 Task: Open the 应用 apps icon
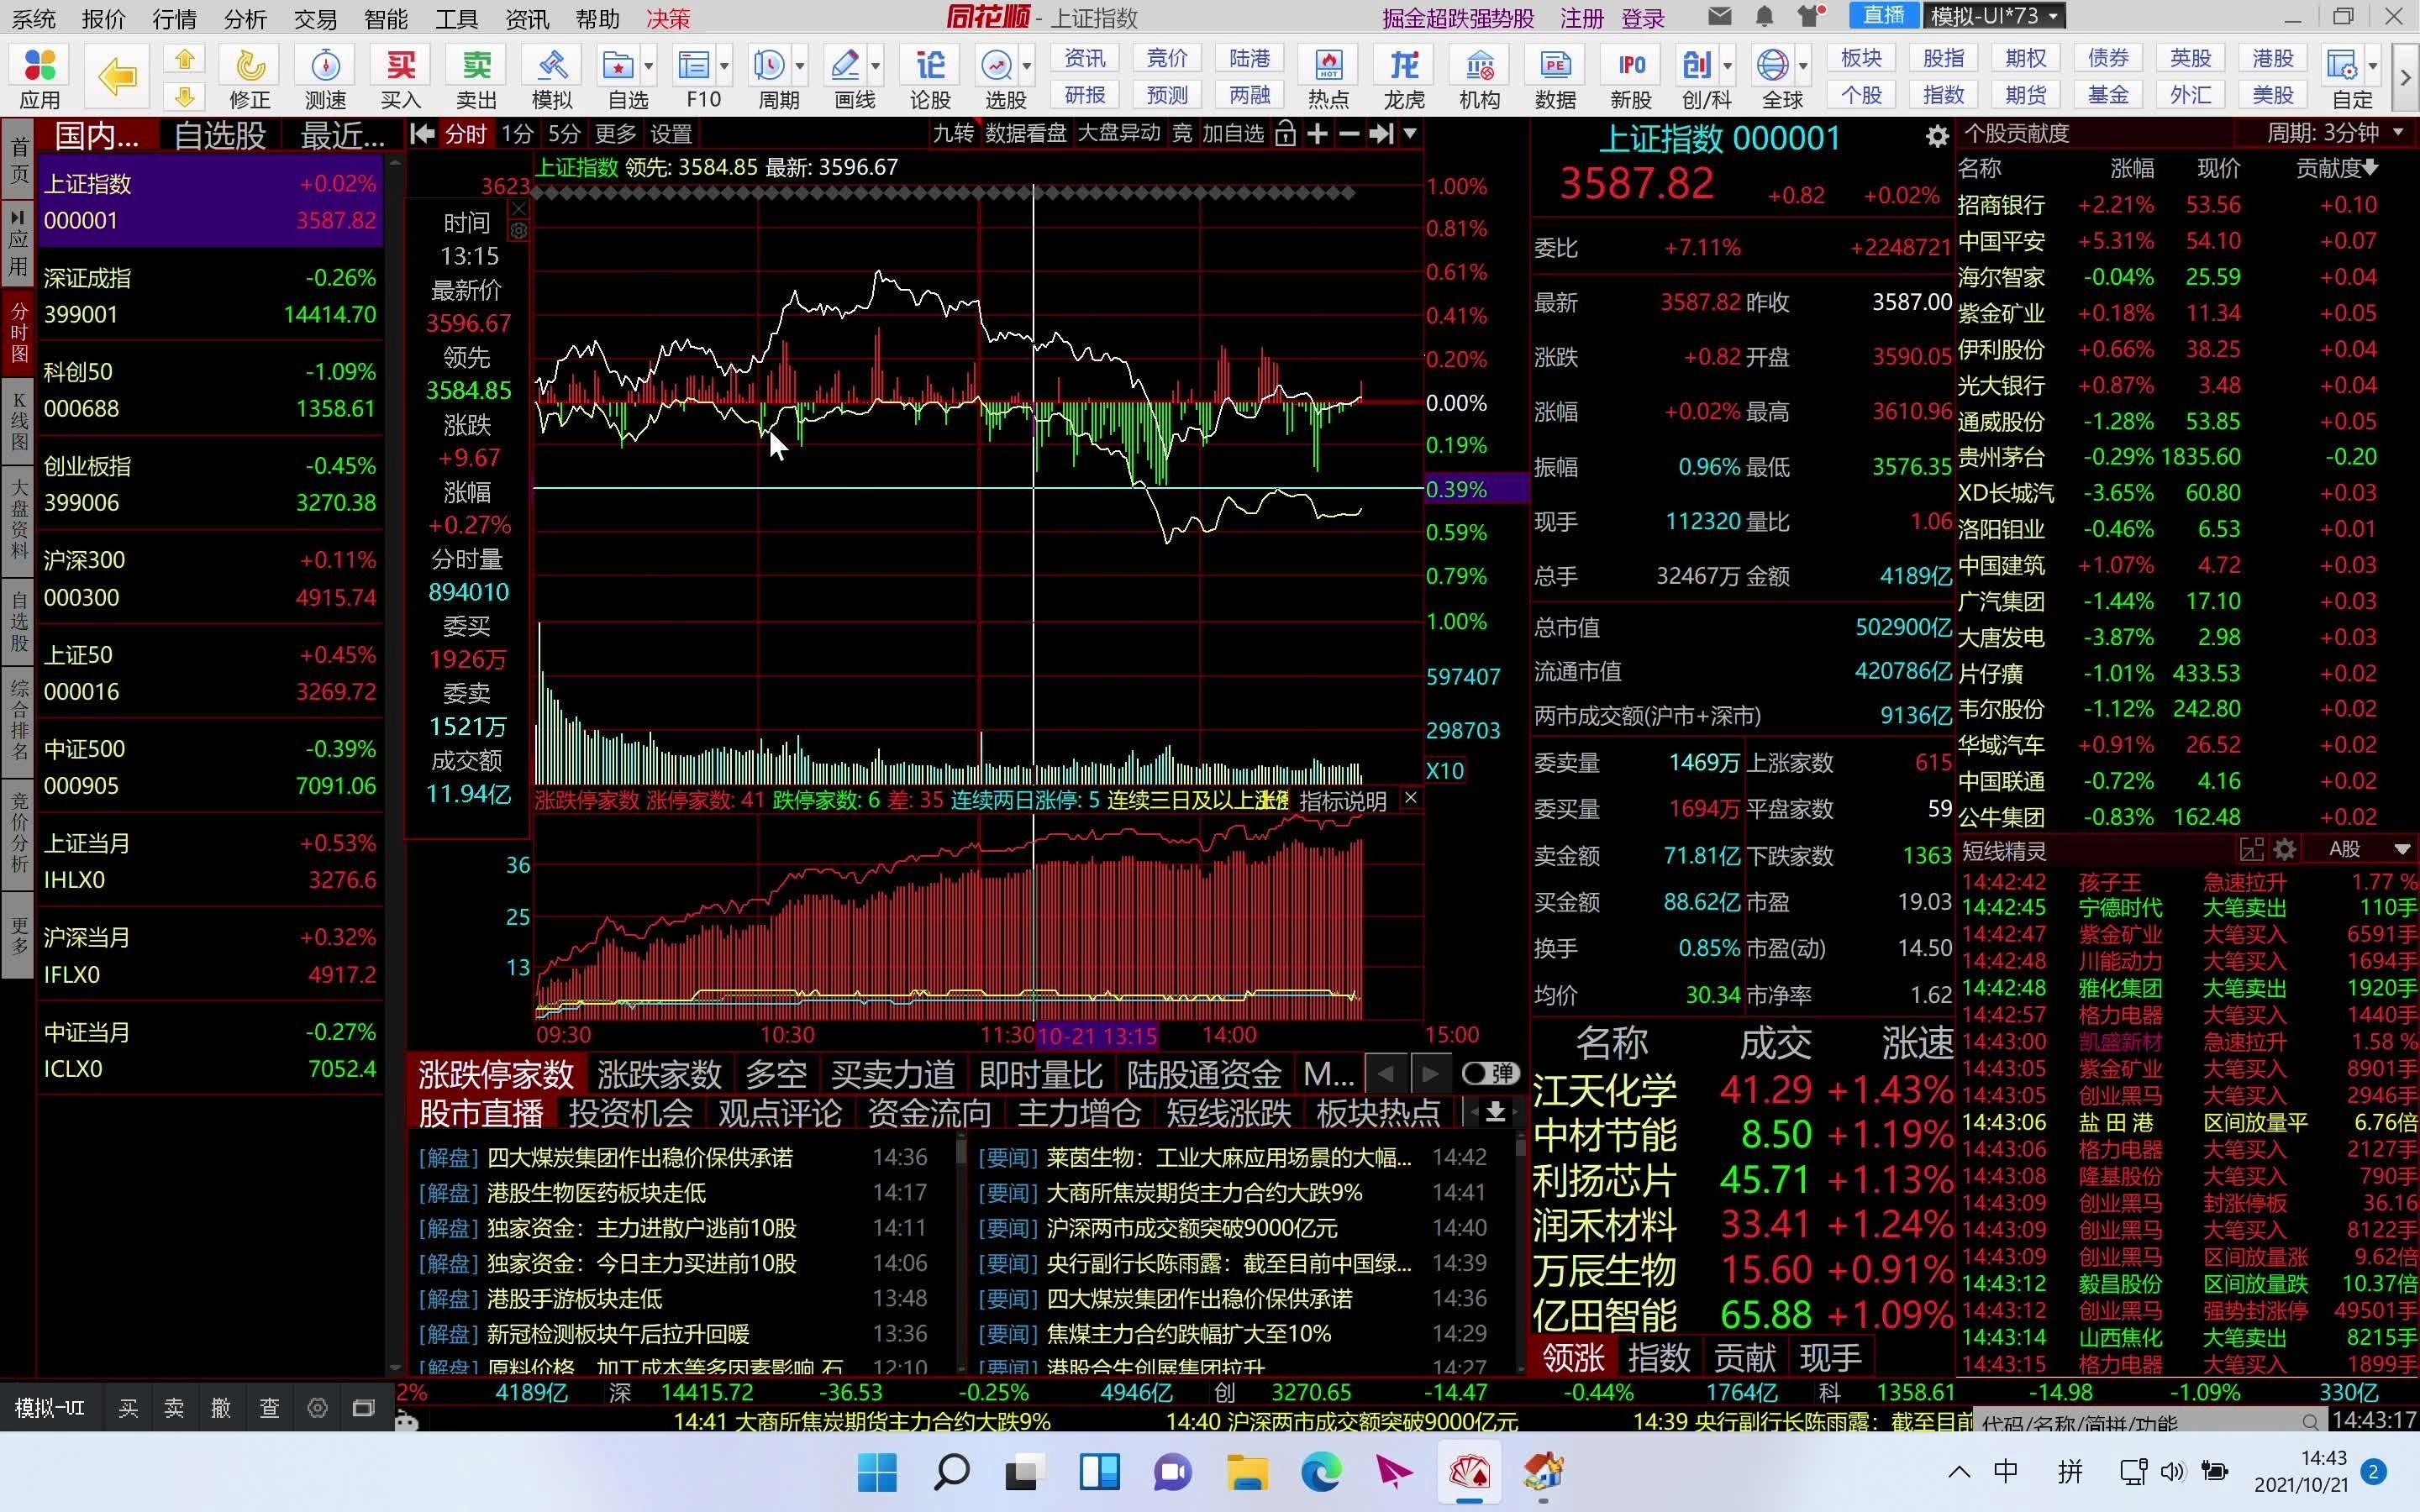pos(40,78)
